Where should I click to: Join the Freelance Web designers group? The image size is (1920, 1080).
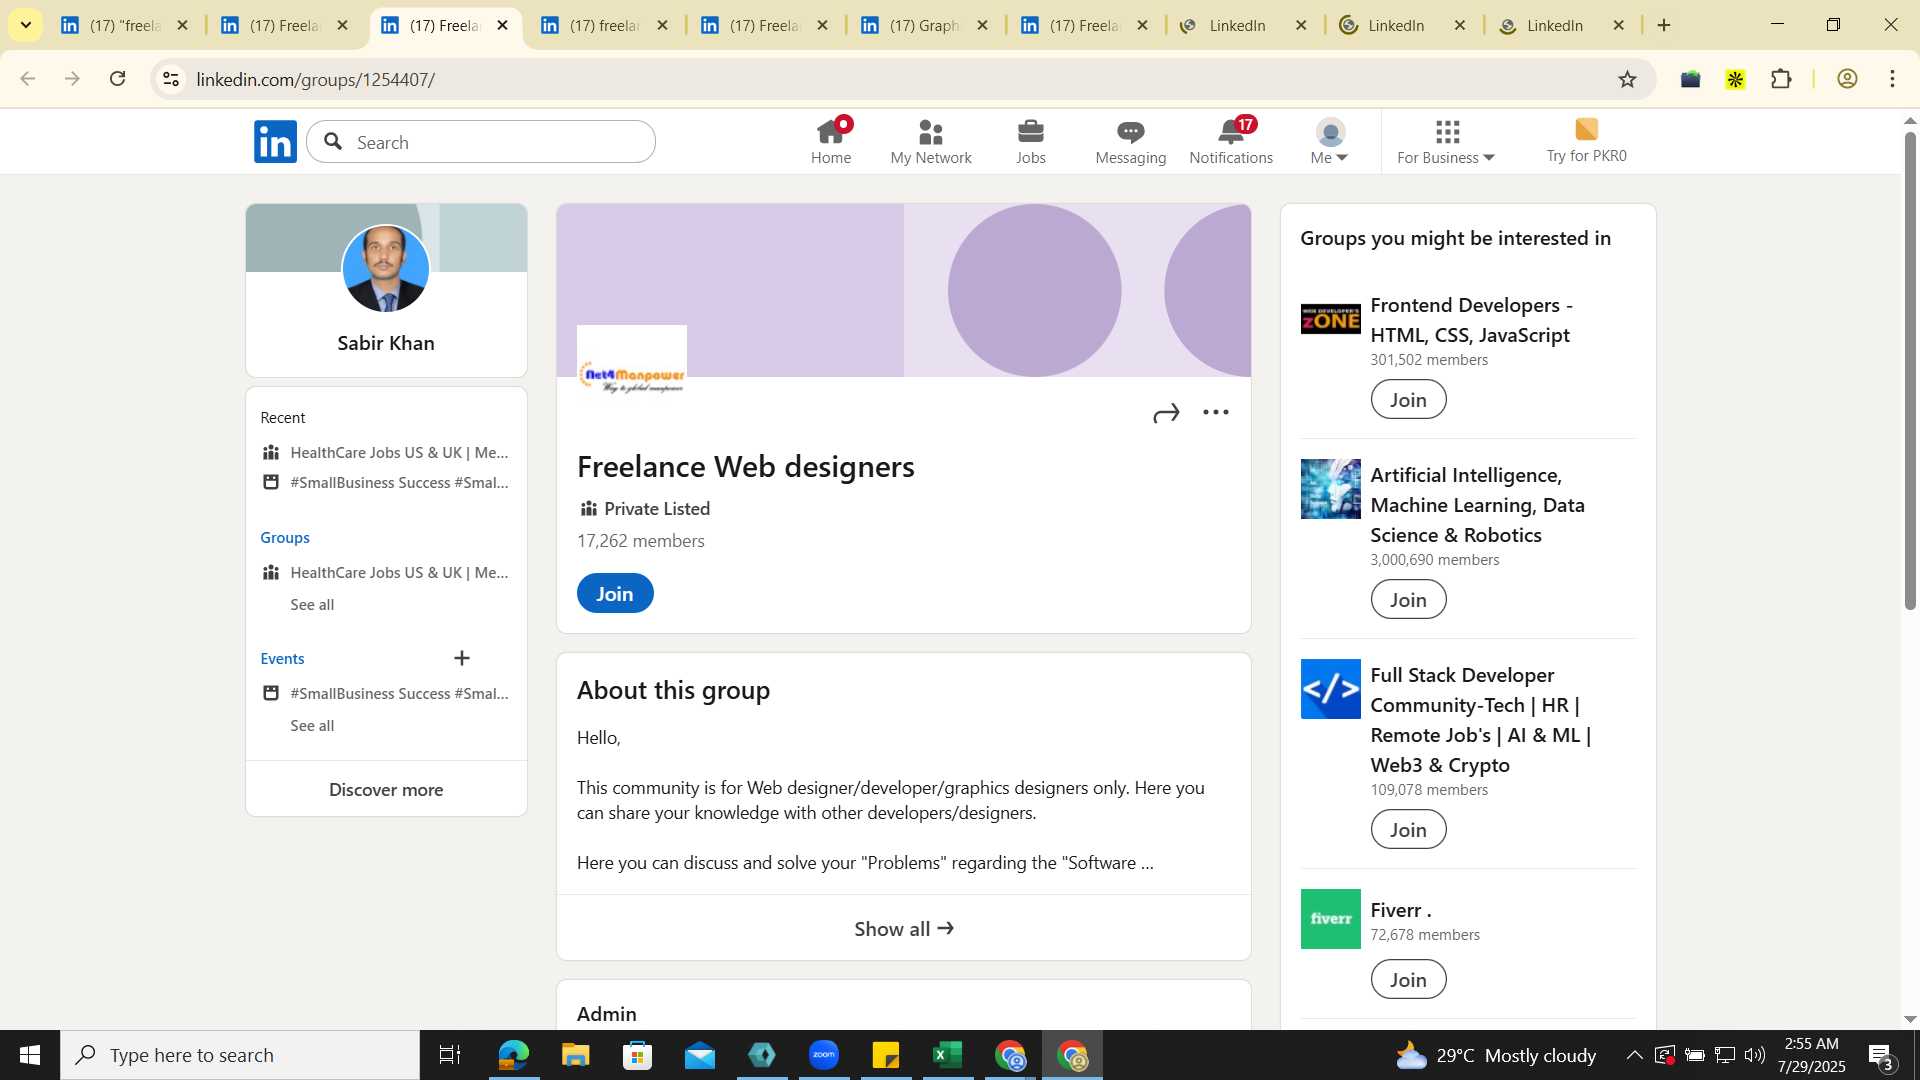click(x=615, y=593)
